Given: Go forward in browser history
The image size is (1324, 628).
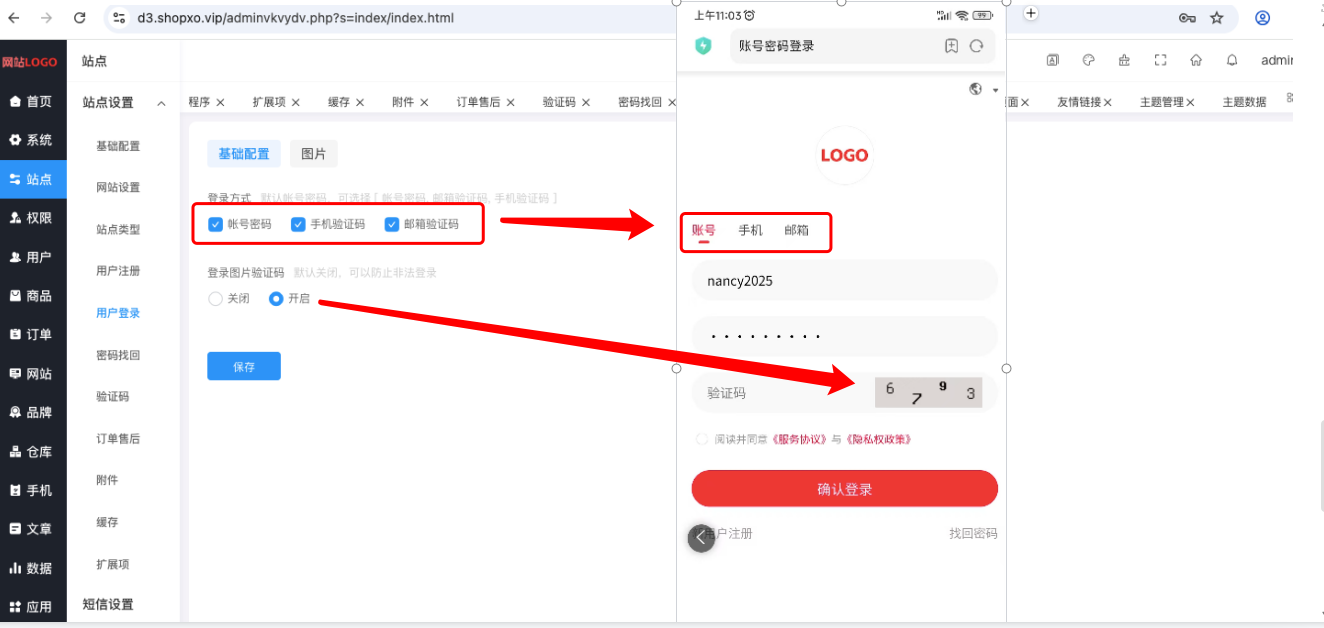Looking at the screenshot, I should click(x=48, y=18).
